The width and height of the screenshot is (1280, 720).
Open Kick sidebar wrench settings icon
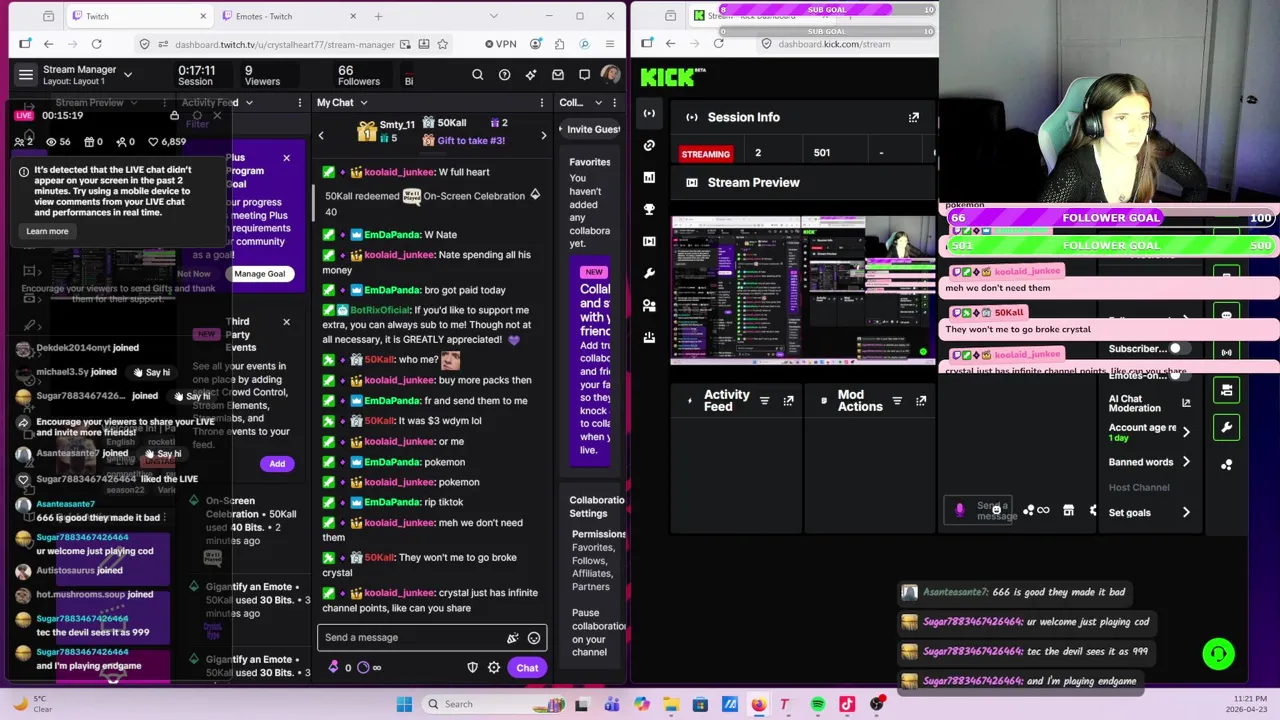coord(649,273)
